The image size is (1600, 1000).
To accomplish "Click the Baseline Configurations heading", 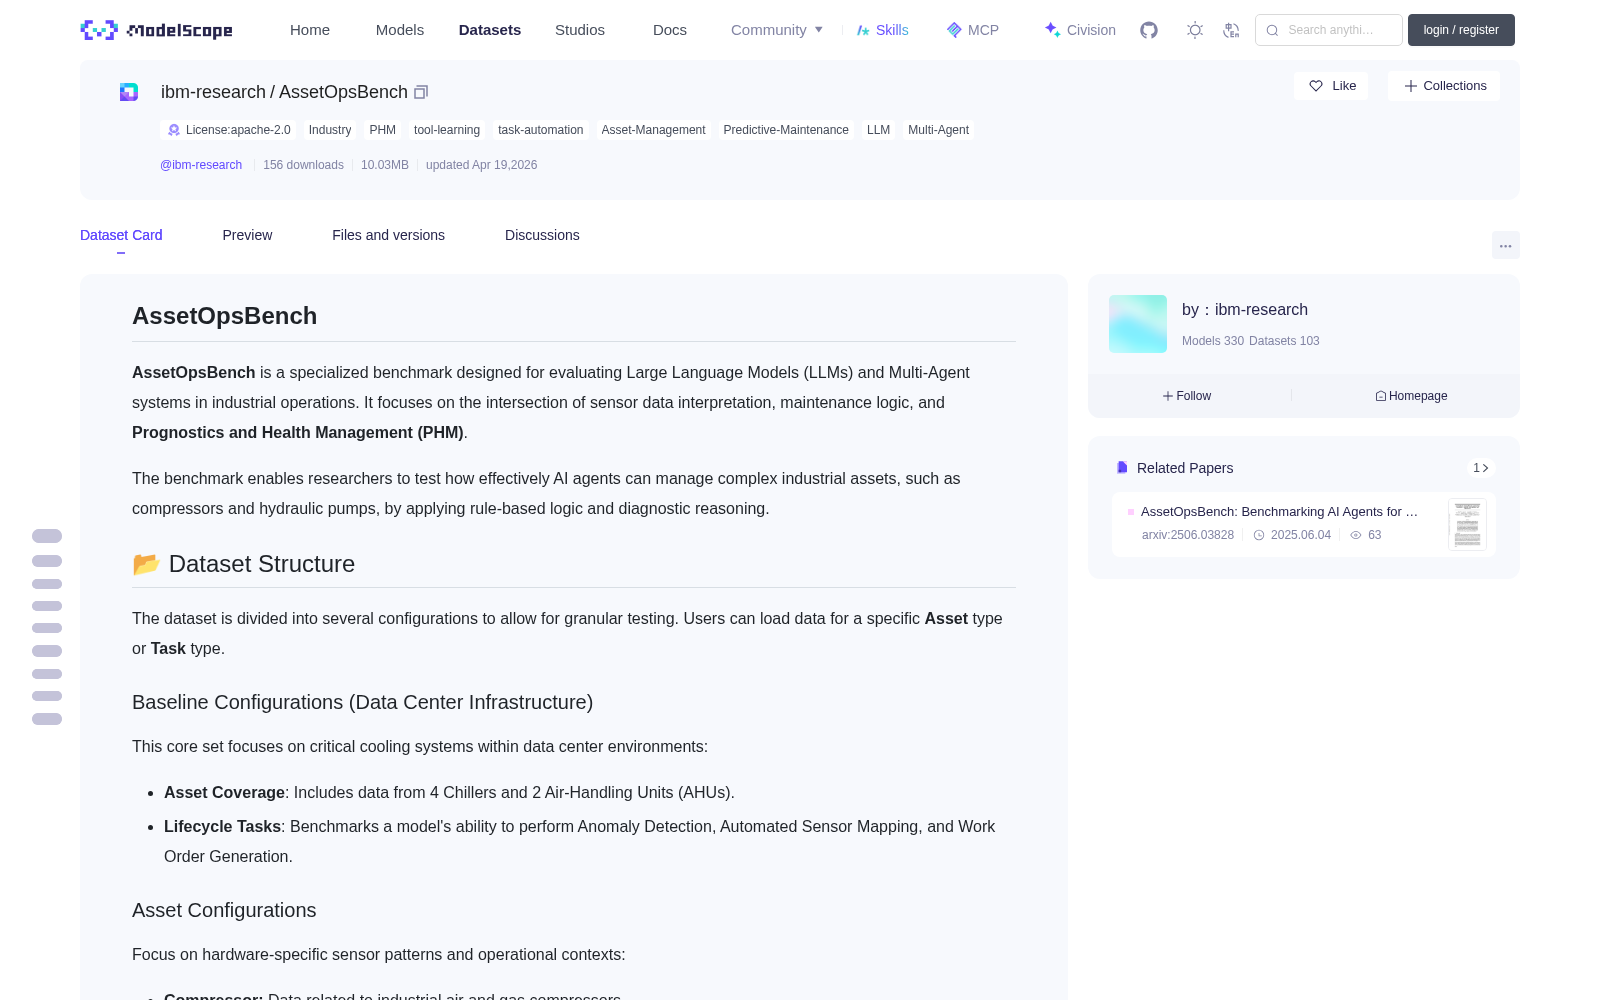I will click(362, 702).
